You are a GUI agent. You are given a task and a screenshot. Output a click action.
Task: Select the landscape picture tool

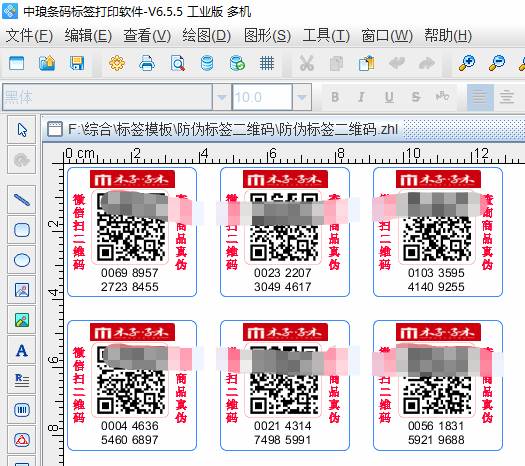pos(22,320)
